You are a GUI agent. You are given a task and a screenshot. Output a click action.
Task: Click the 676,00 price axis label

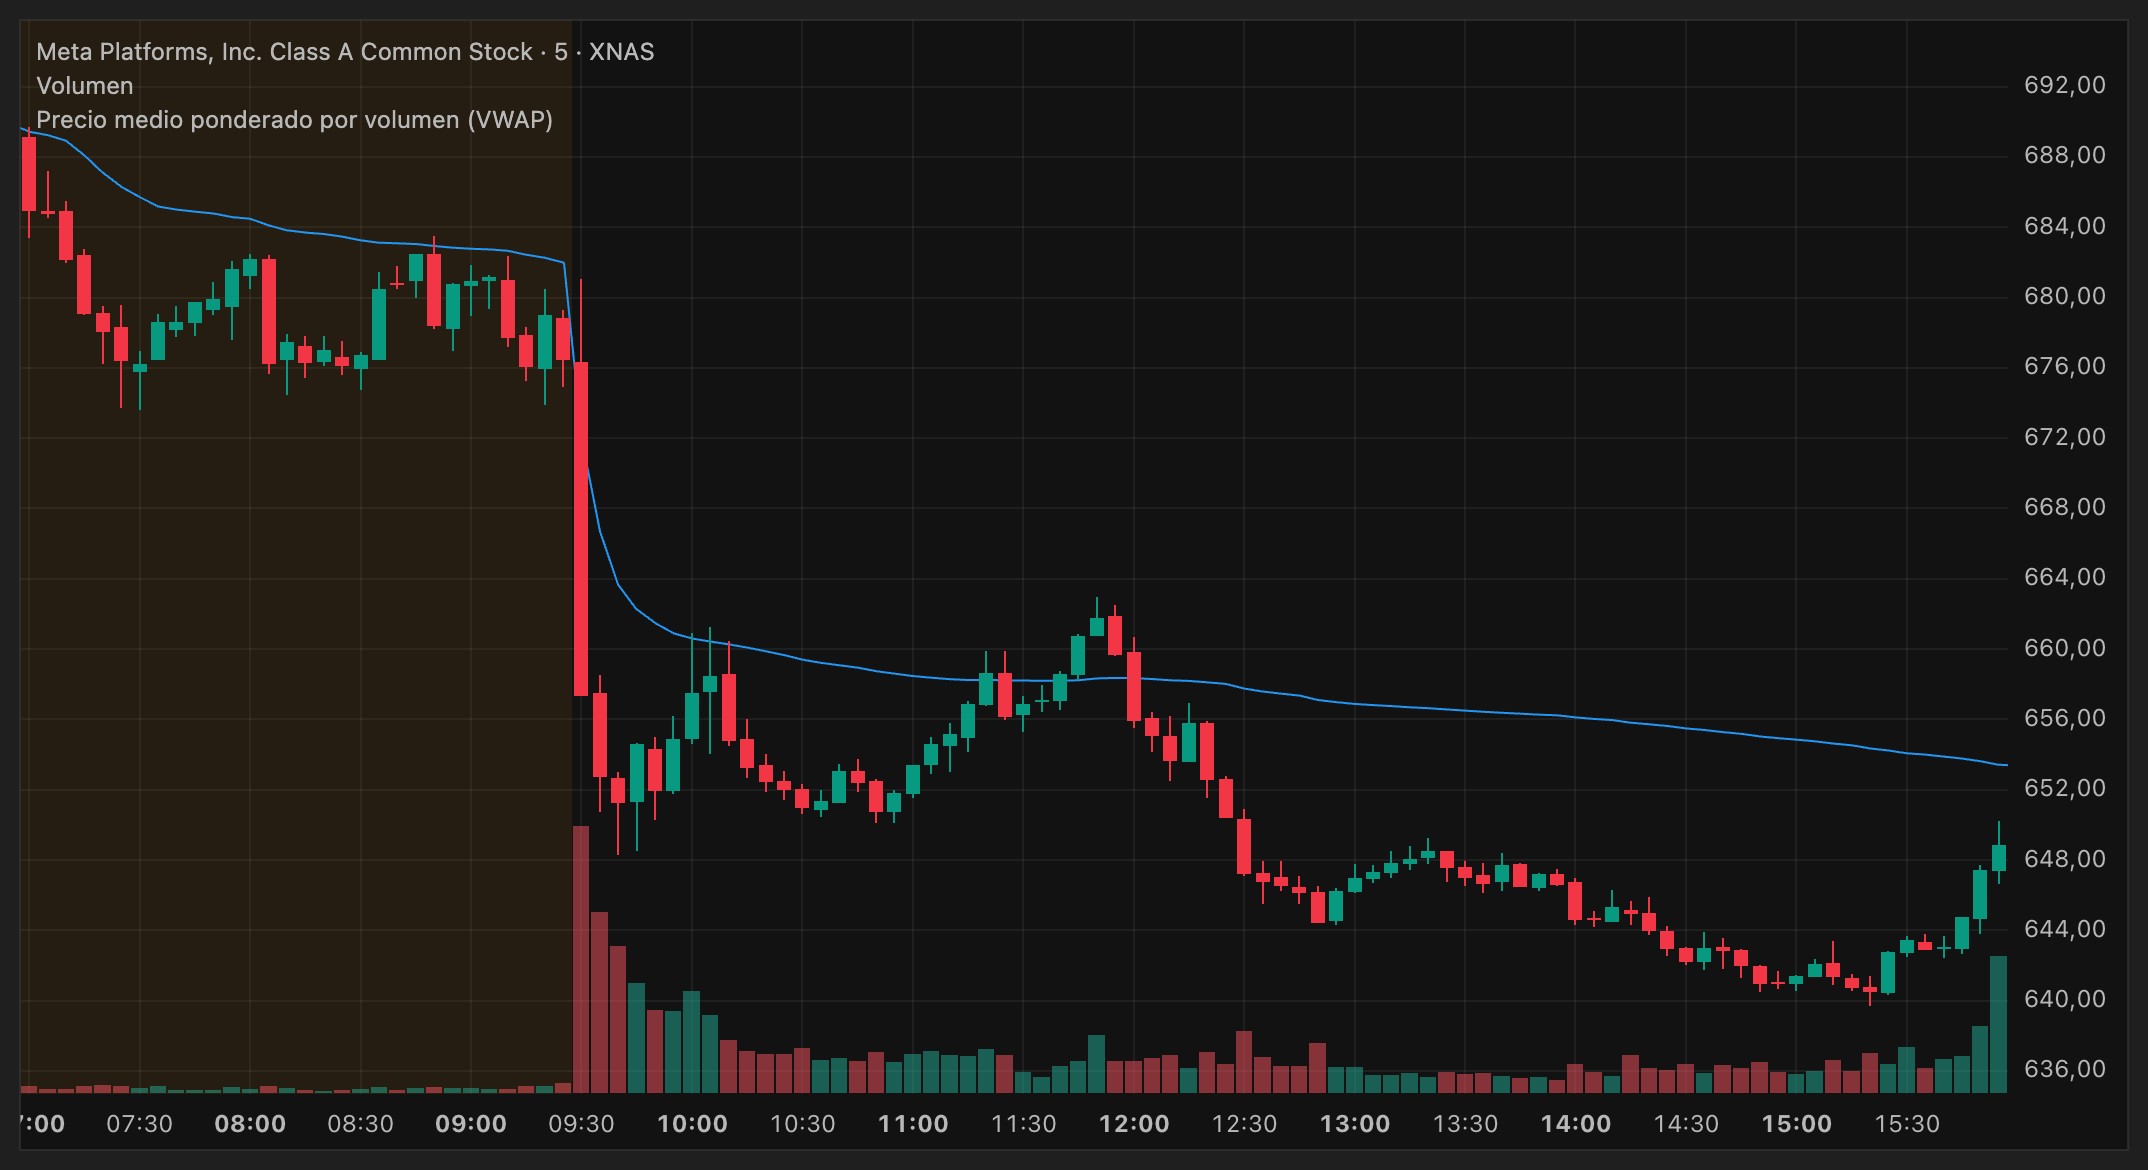point(2064,366)
